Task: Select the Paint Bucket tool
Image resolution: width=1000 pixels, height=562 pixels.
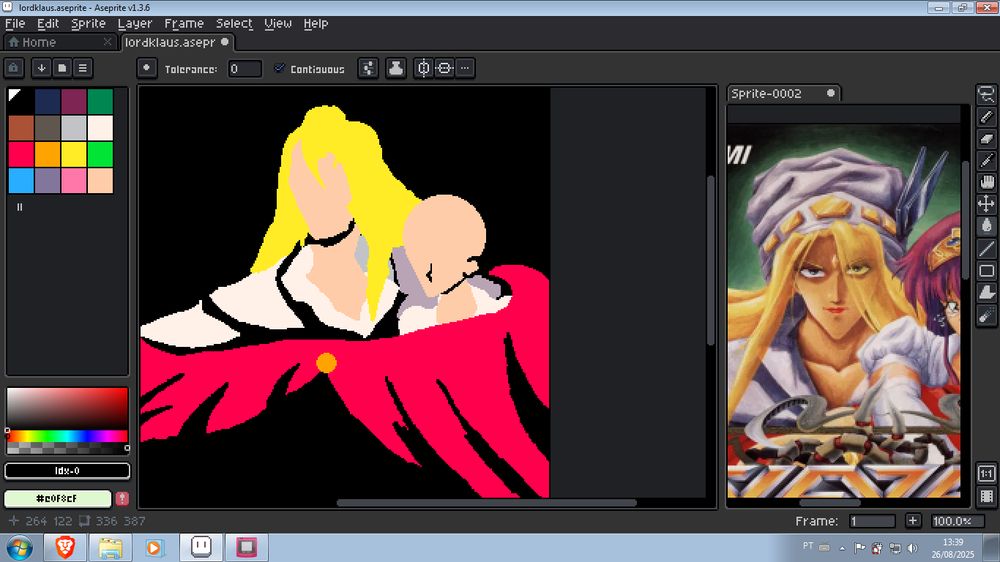Action: coord(987,226)
